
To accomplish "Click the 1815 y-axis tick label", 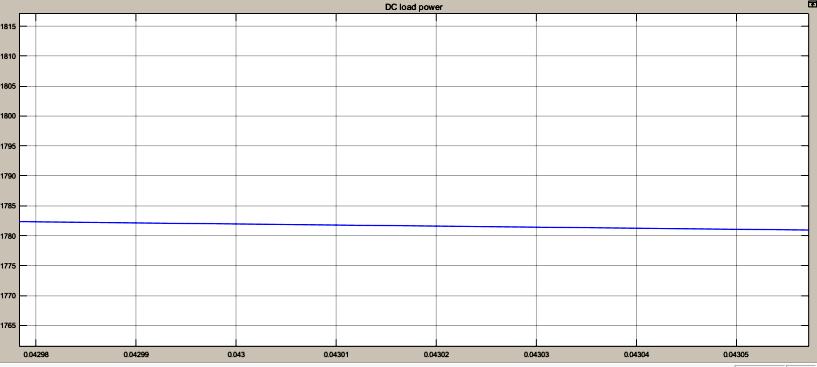I will coord(8,26).
